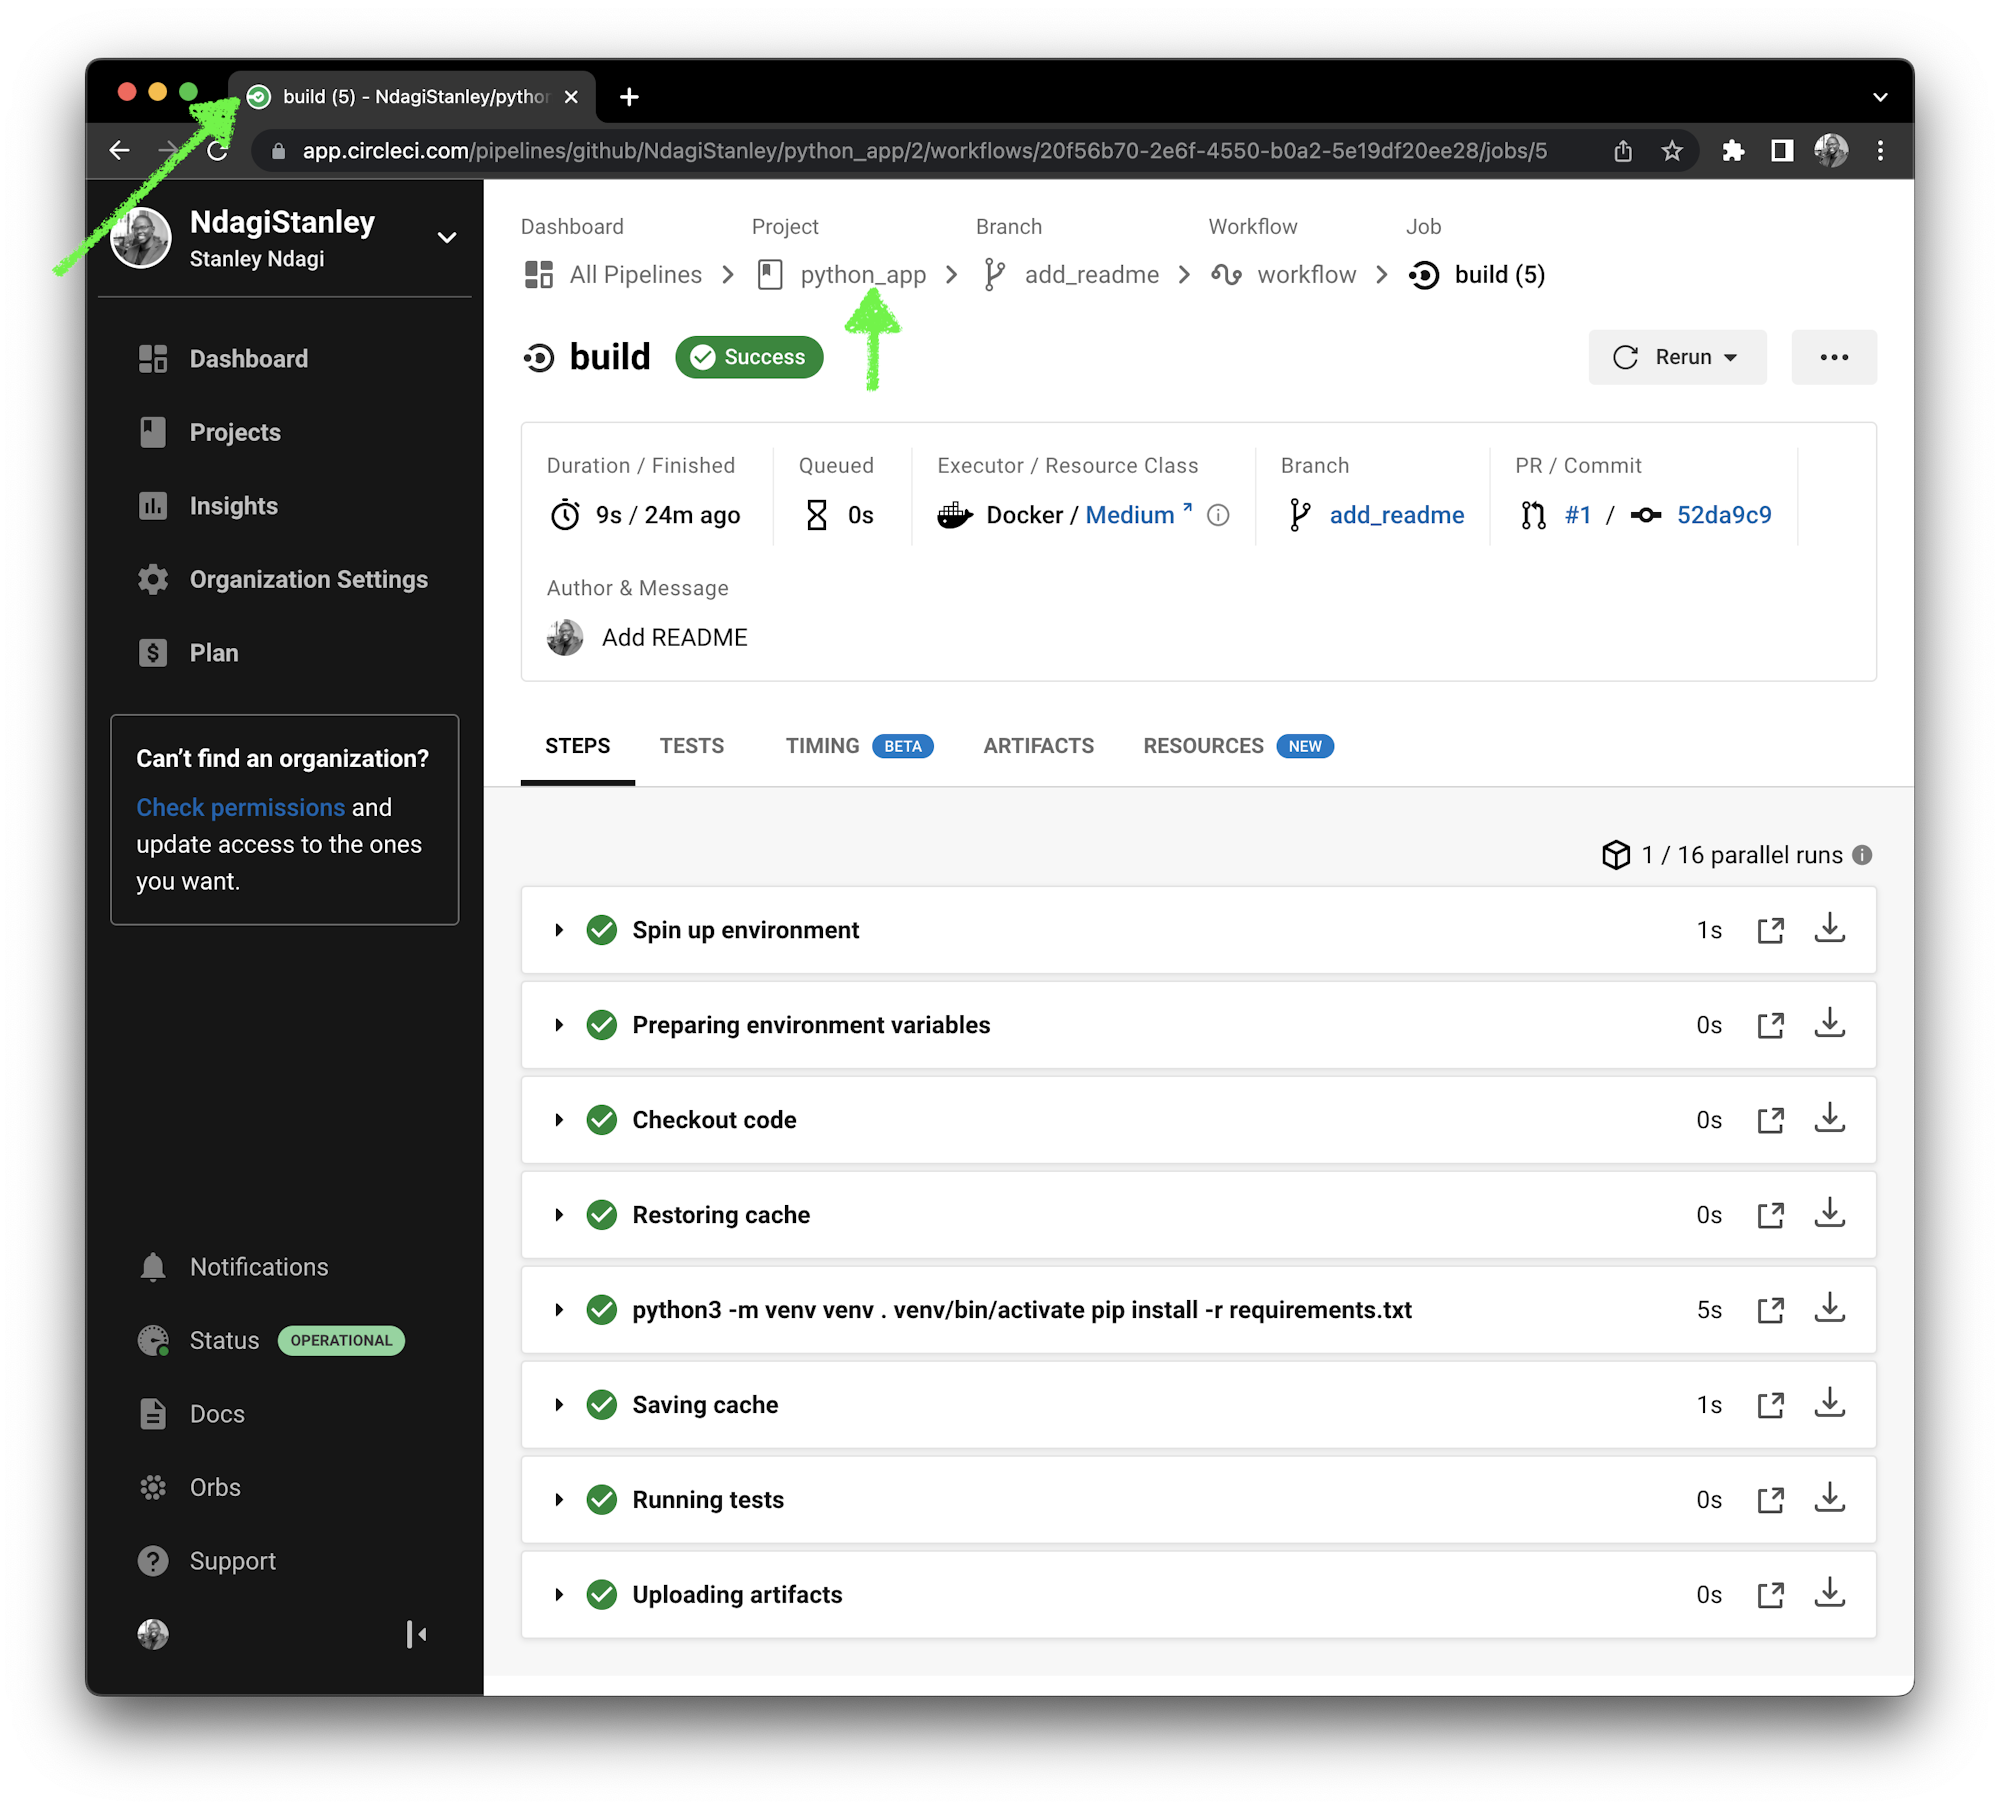Expand the Checkout code step
Image resolution: width=2000 pixels, height=1809 pixels.
coord(559,1120)
